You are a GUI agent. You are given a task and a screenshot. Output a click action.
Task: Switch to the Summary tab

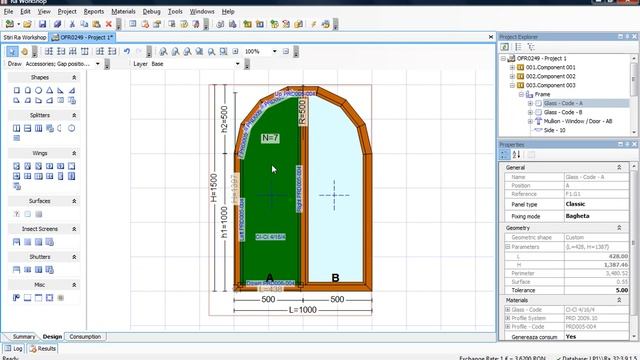pyautogui.click(x=24, y=337)
